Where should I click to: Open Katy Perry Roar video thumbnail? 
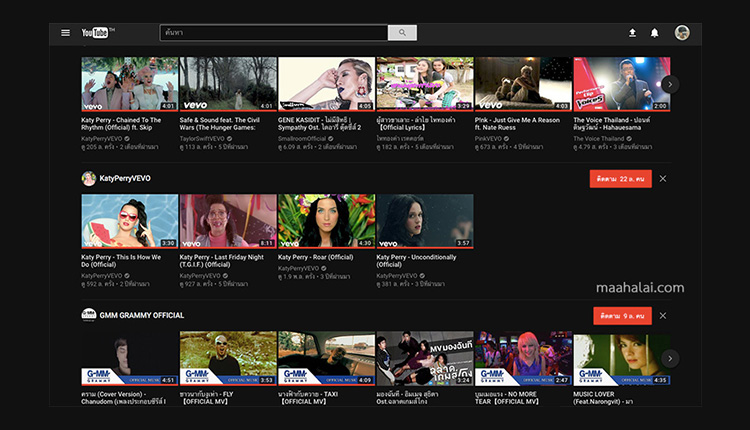326,221
